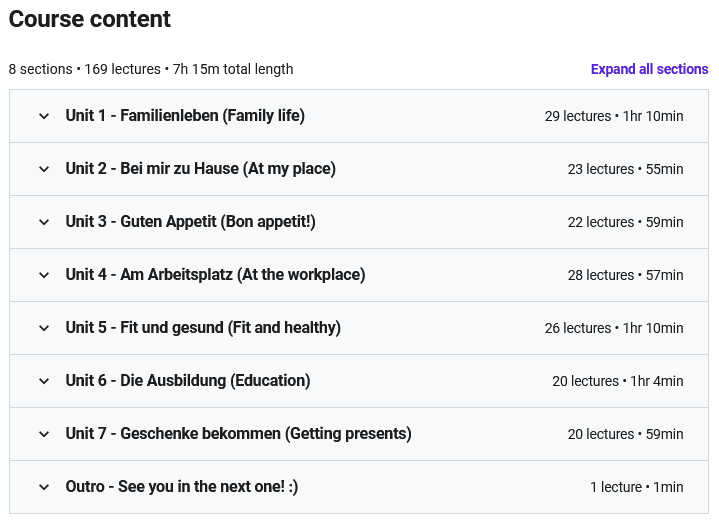Click 1 lecture 1min Outro summary

636,487
